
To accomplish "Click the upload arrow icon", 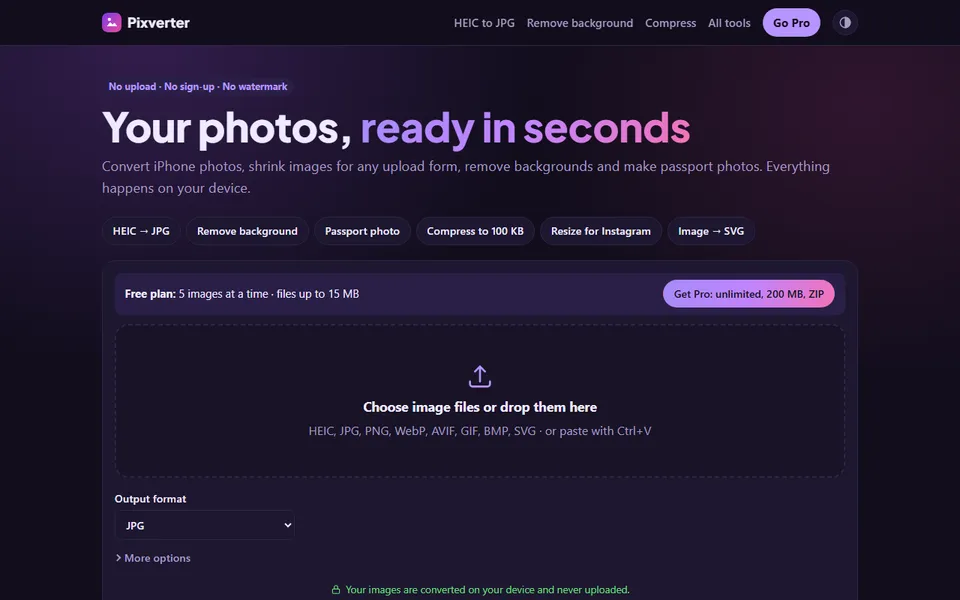I will [x=480, y=377].
